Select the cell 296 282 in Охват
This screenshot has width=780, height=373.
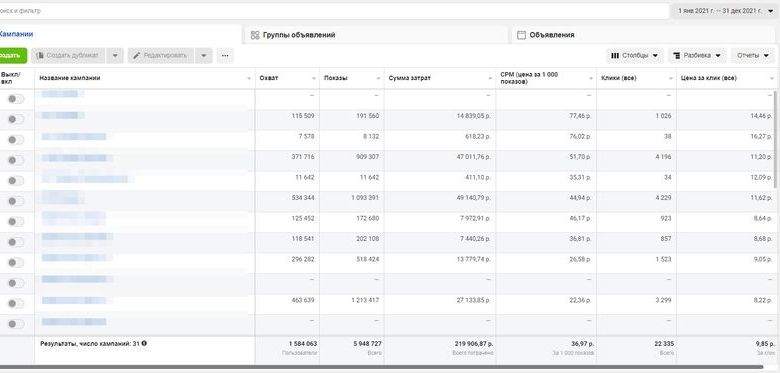click(x=303, y=259)
